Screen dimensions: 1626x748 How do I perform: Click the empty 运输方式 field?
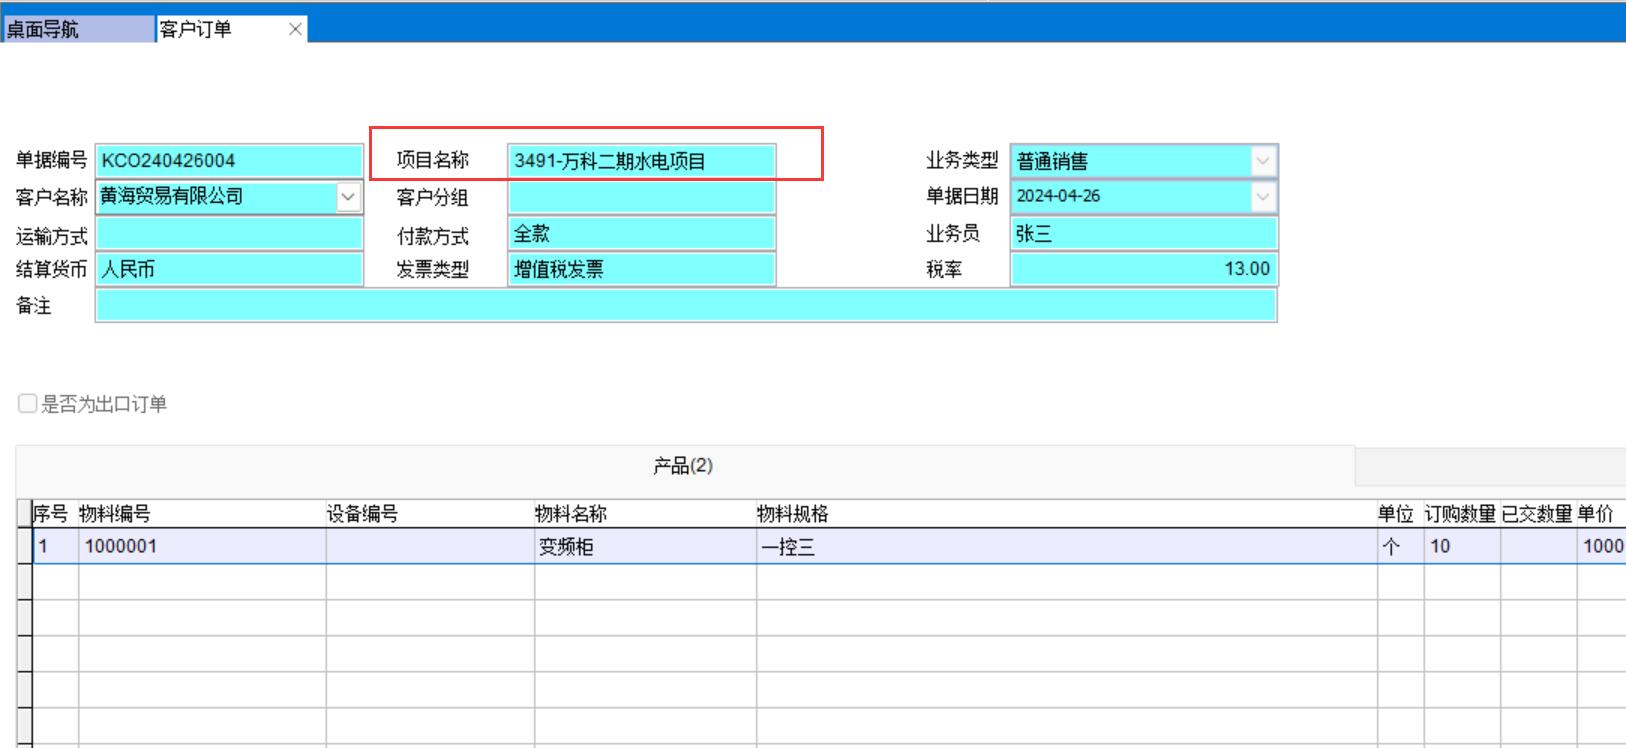(228, 235)
